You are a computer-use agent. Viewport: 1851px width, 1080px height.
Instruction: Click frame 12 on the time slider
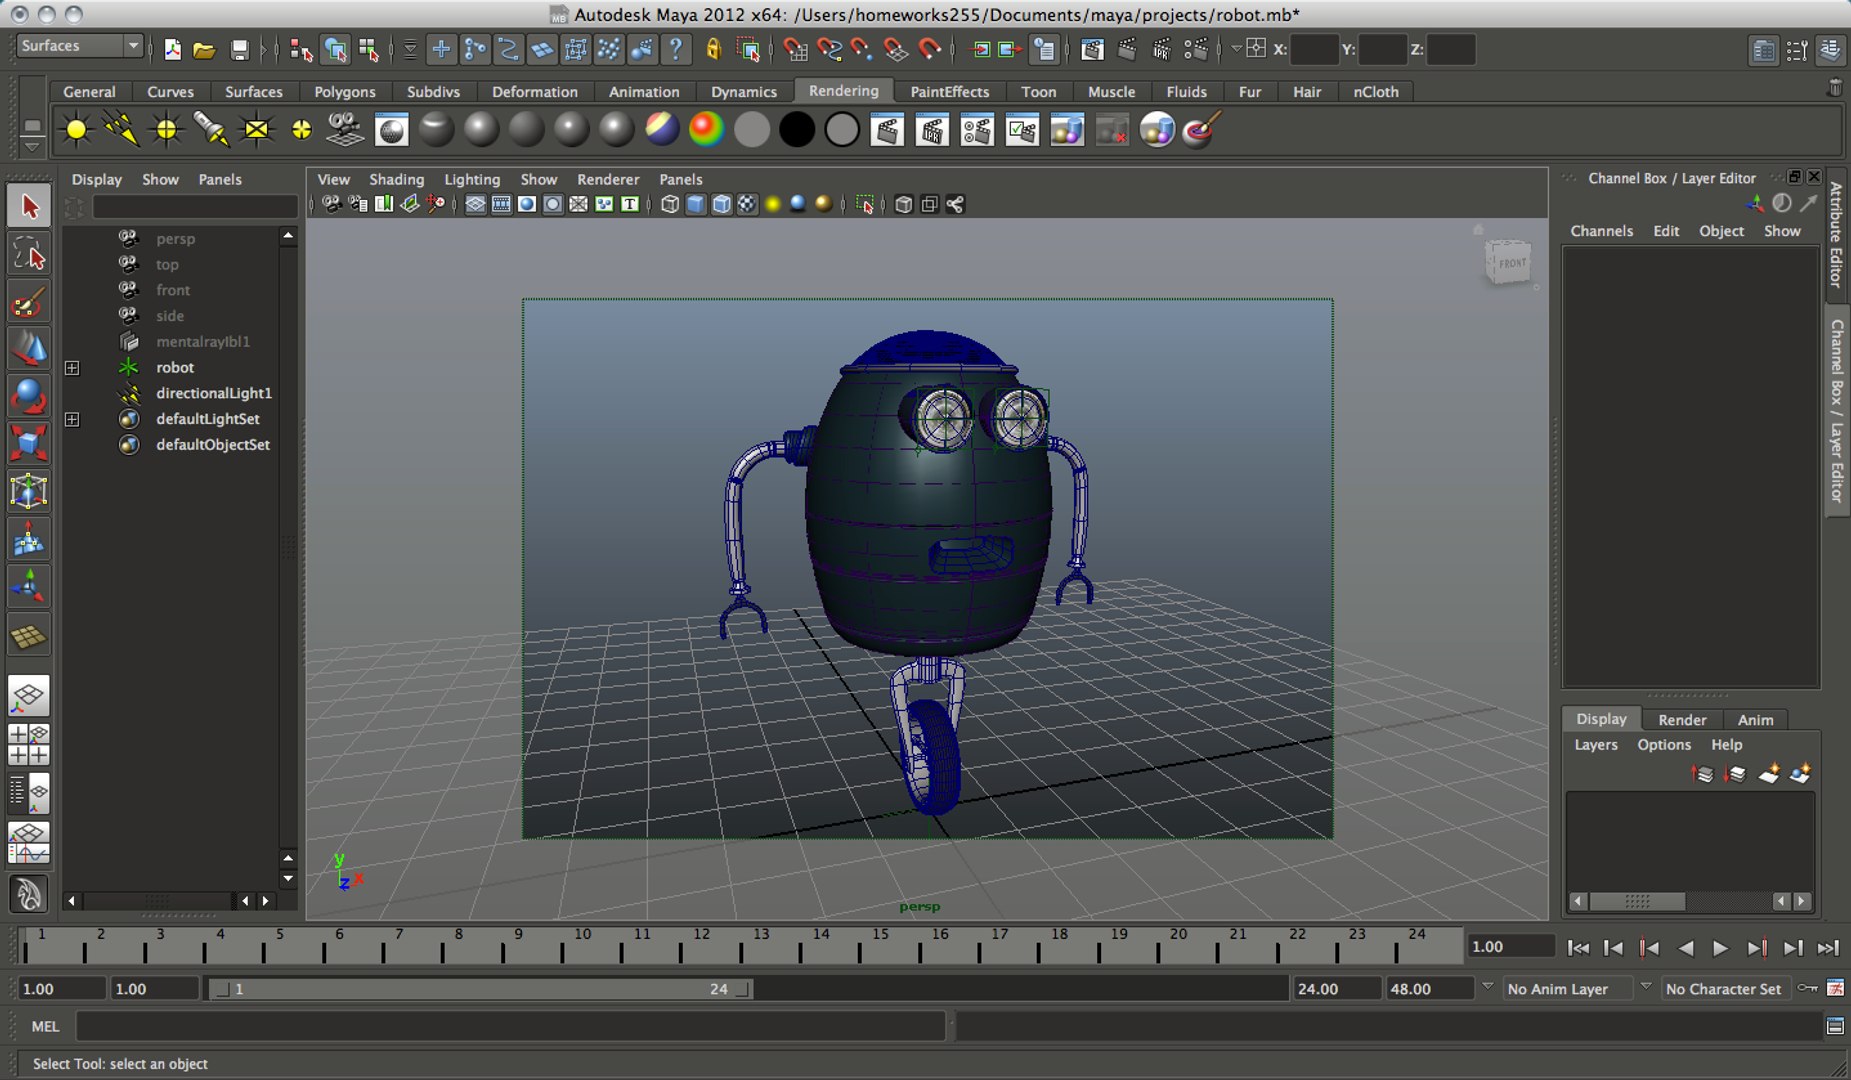click(702, 945)
